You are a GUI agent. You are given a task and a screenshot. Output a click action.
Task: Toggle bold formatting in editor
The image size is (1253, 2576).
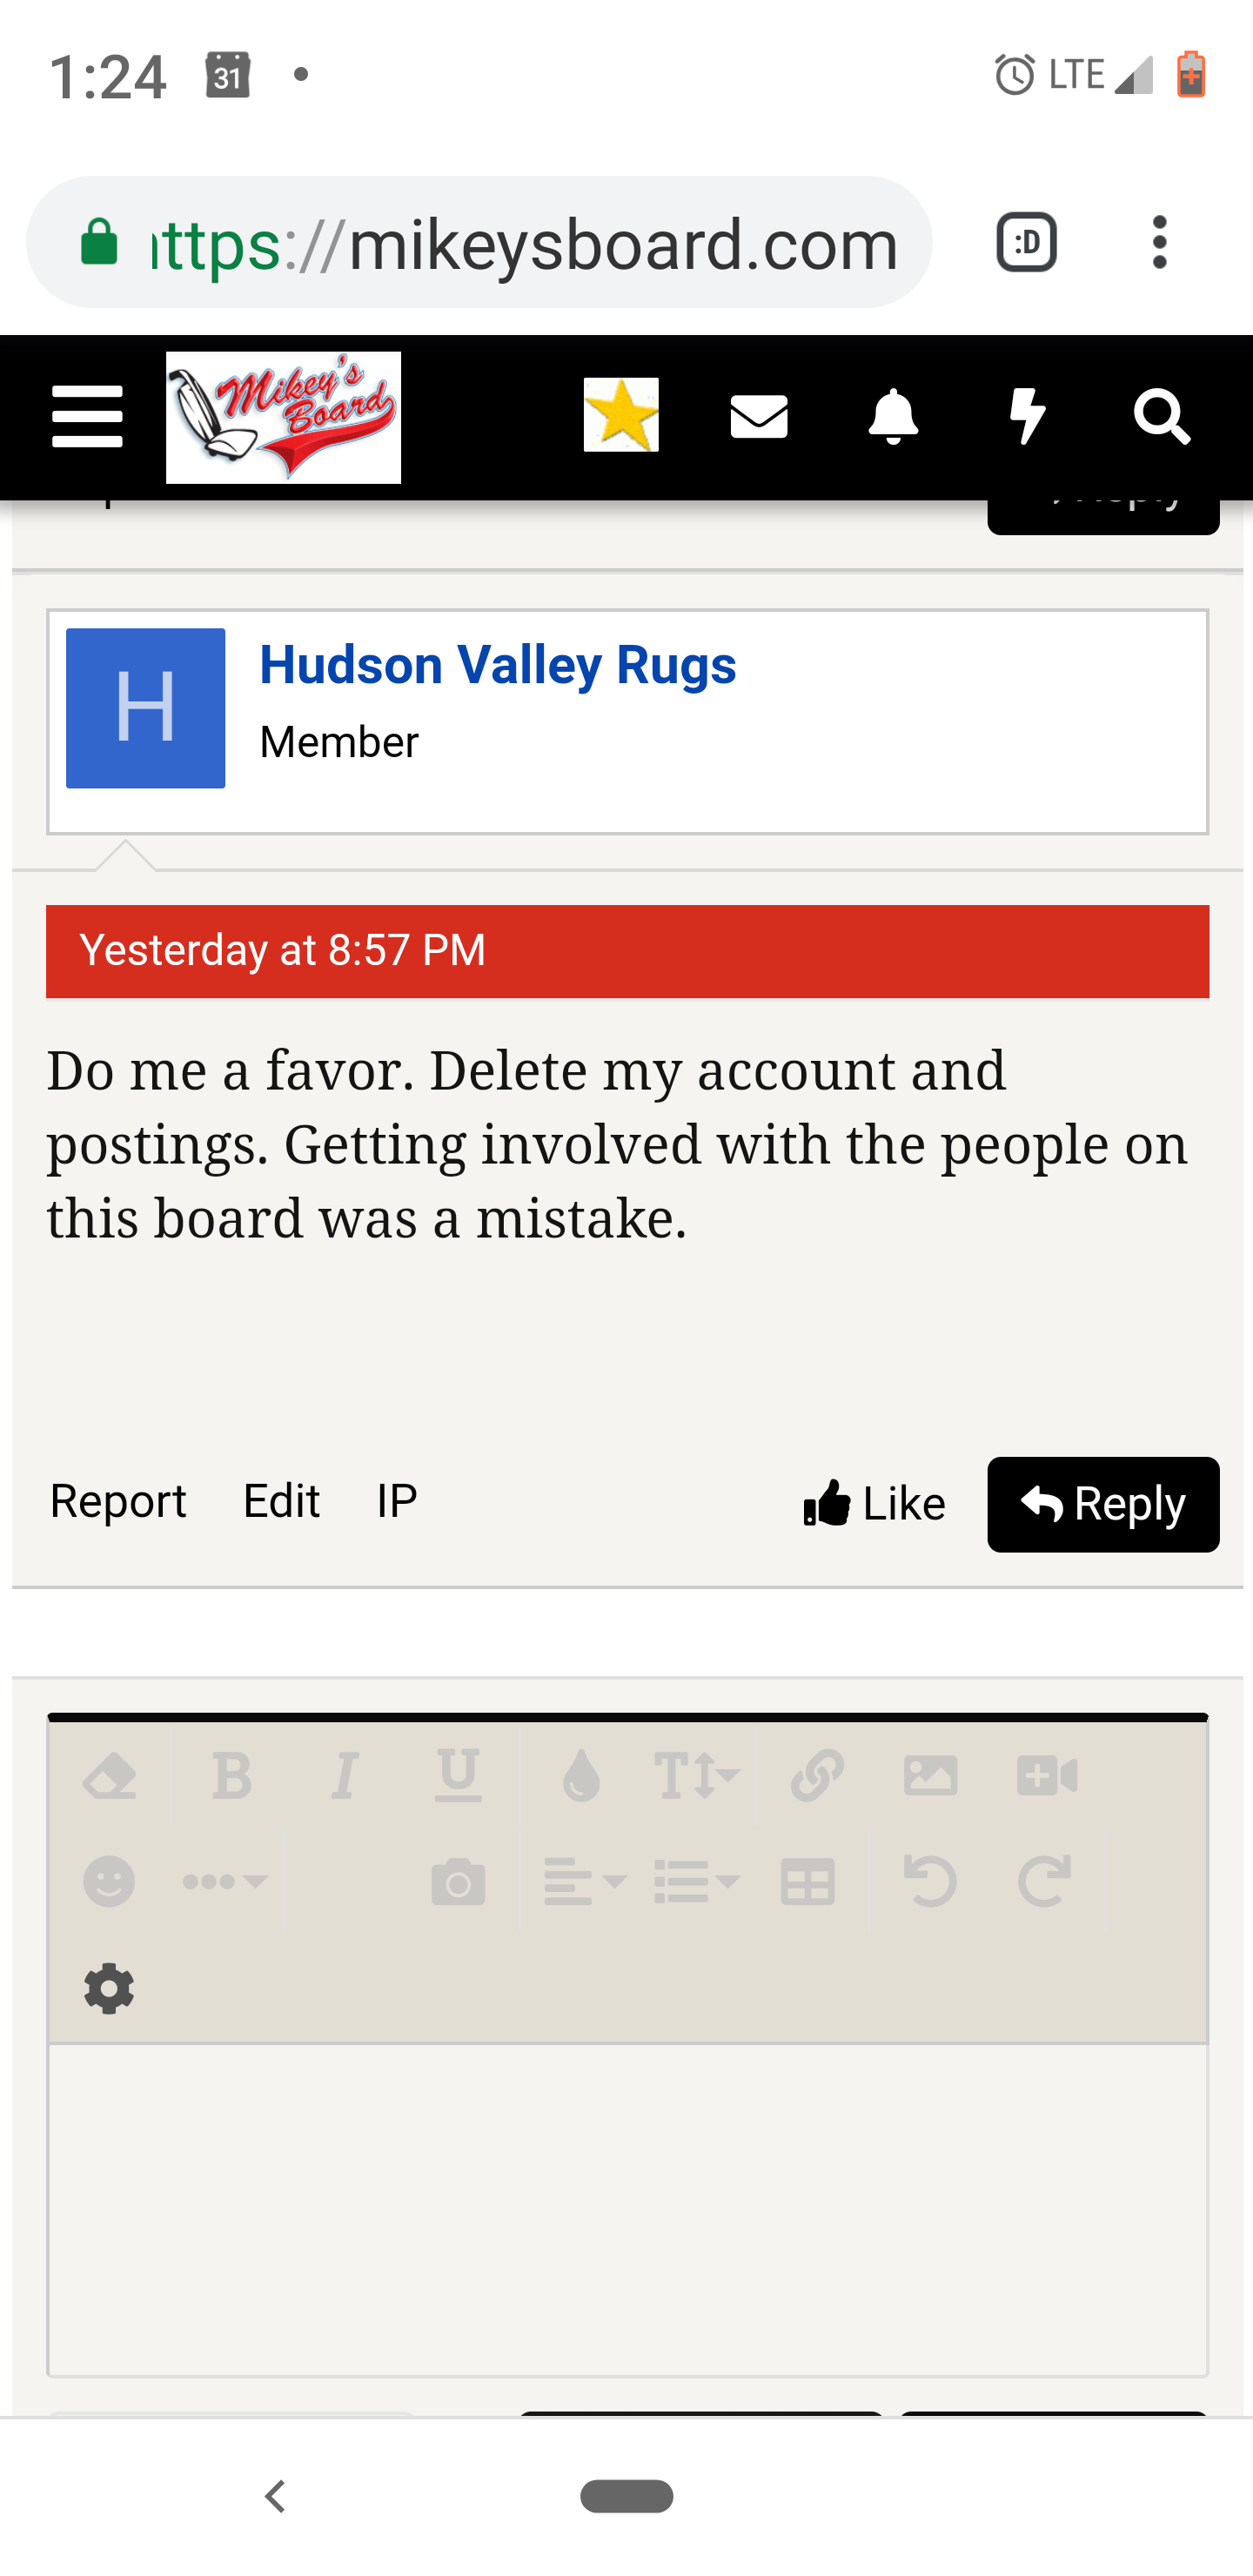pyautogui.click(x=232, y=1777)
